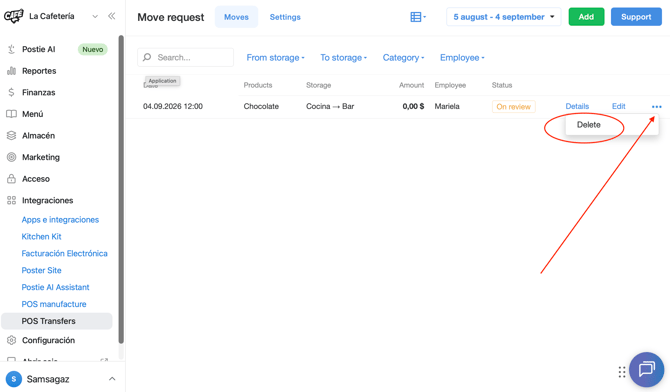
Task: Click the drag handle dots near chat
Action: pos(622,372)
